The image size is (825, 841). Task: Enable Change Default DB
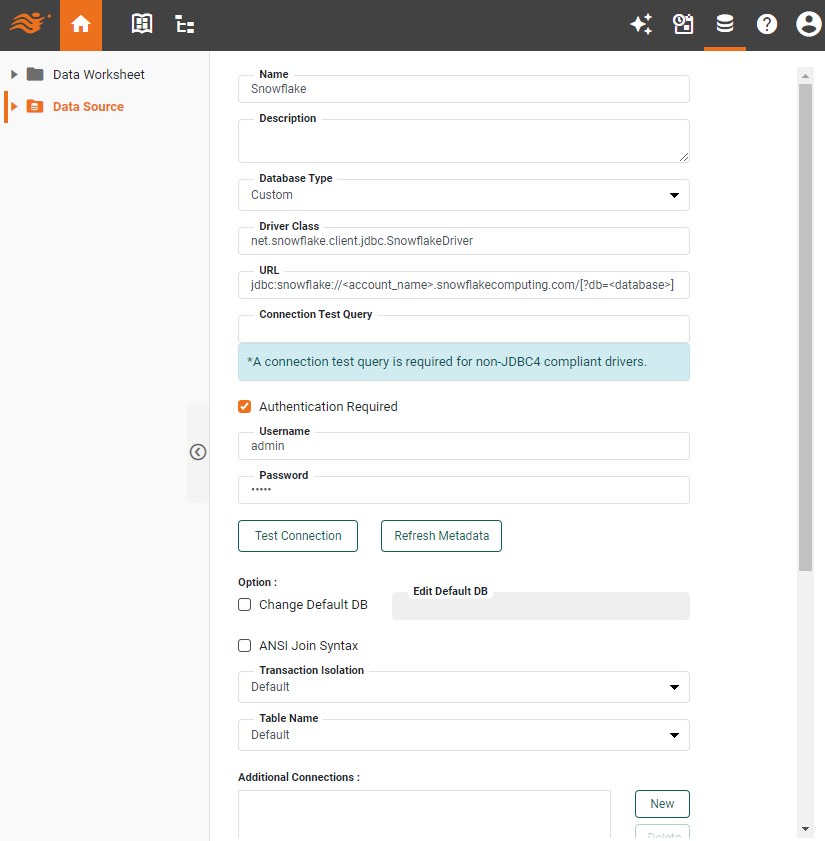[244, 604]
